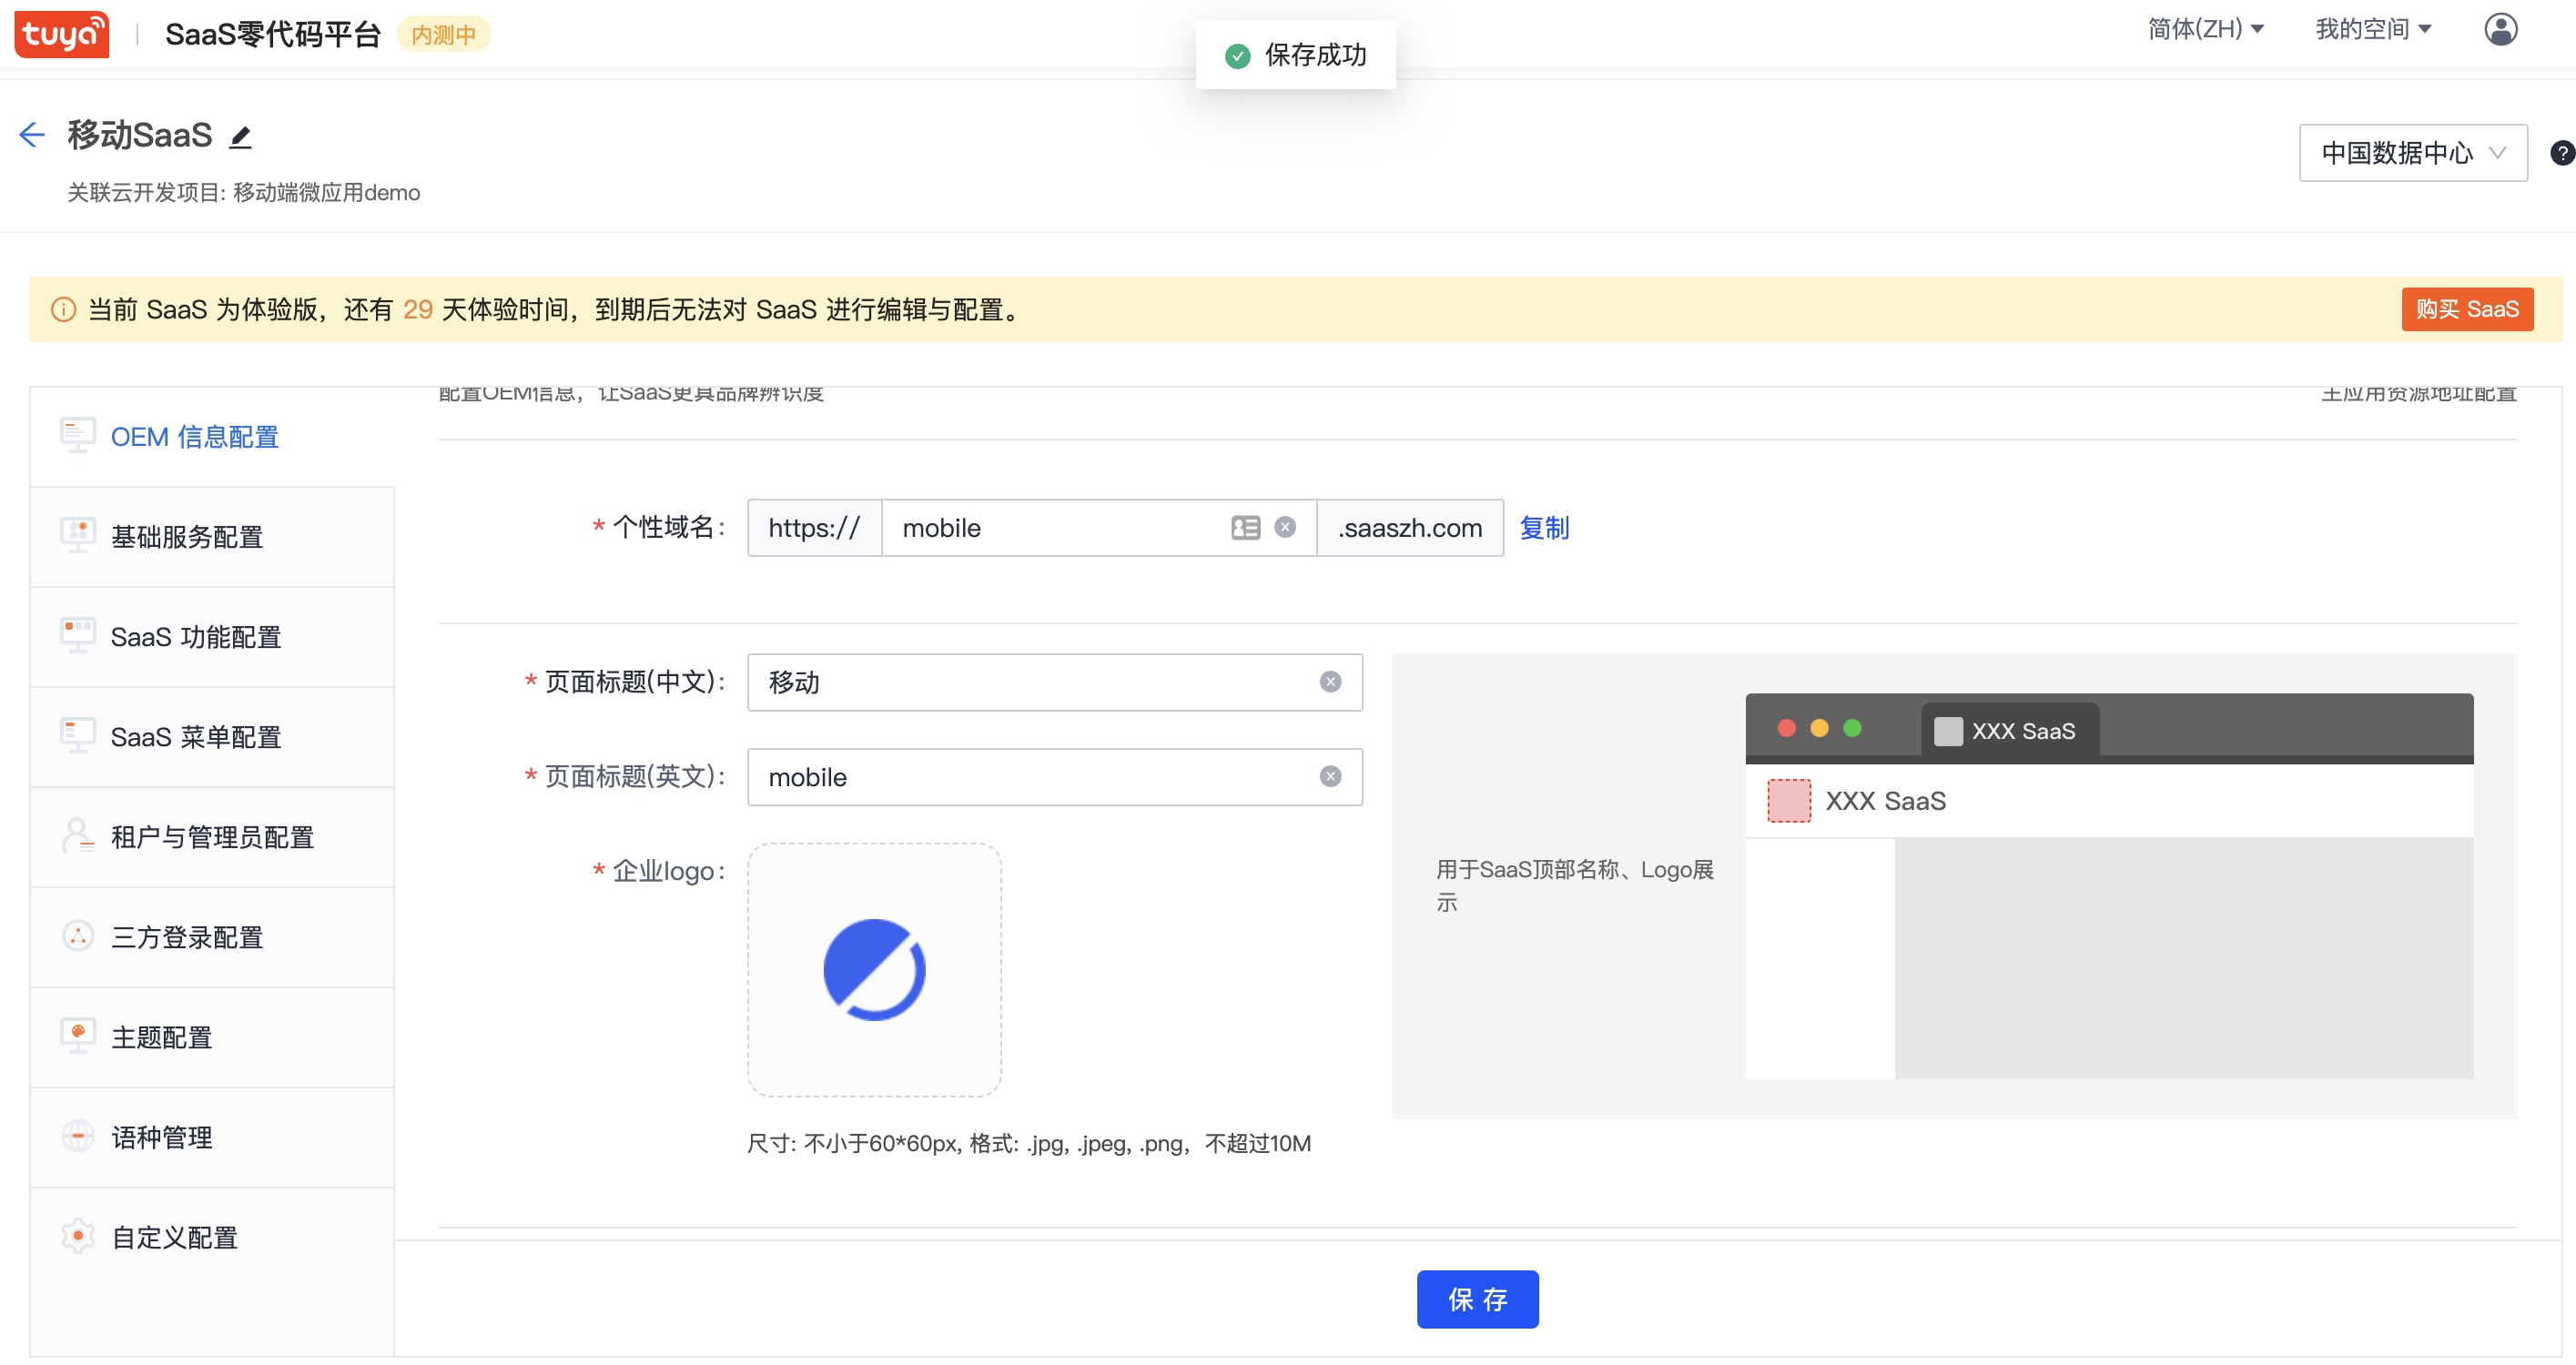Open the 我的空间 dropdown
This screenshot has width=2576, height=1365.
tap(2372, 29)
